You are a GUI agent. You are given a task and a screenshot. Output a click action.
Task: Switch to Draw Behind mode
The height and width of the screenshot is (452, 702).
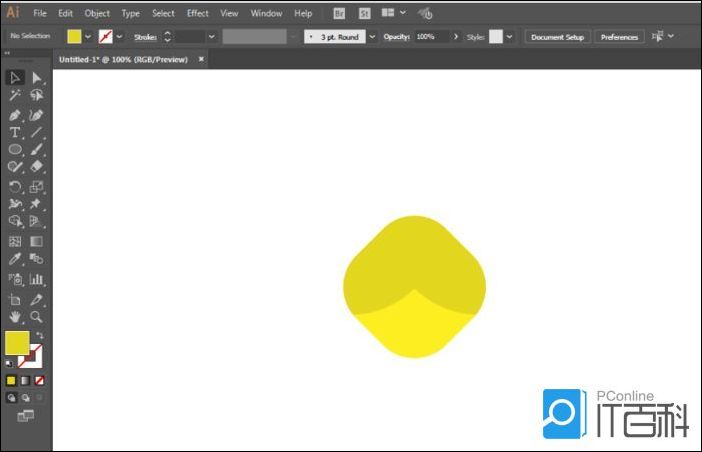(26, 397)
